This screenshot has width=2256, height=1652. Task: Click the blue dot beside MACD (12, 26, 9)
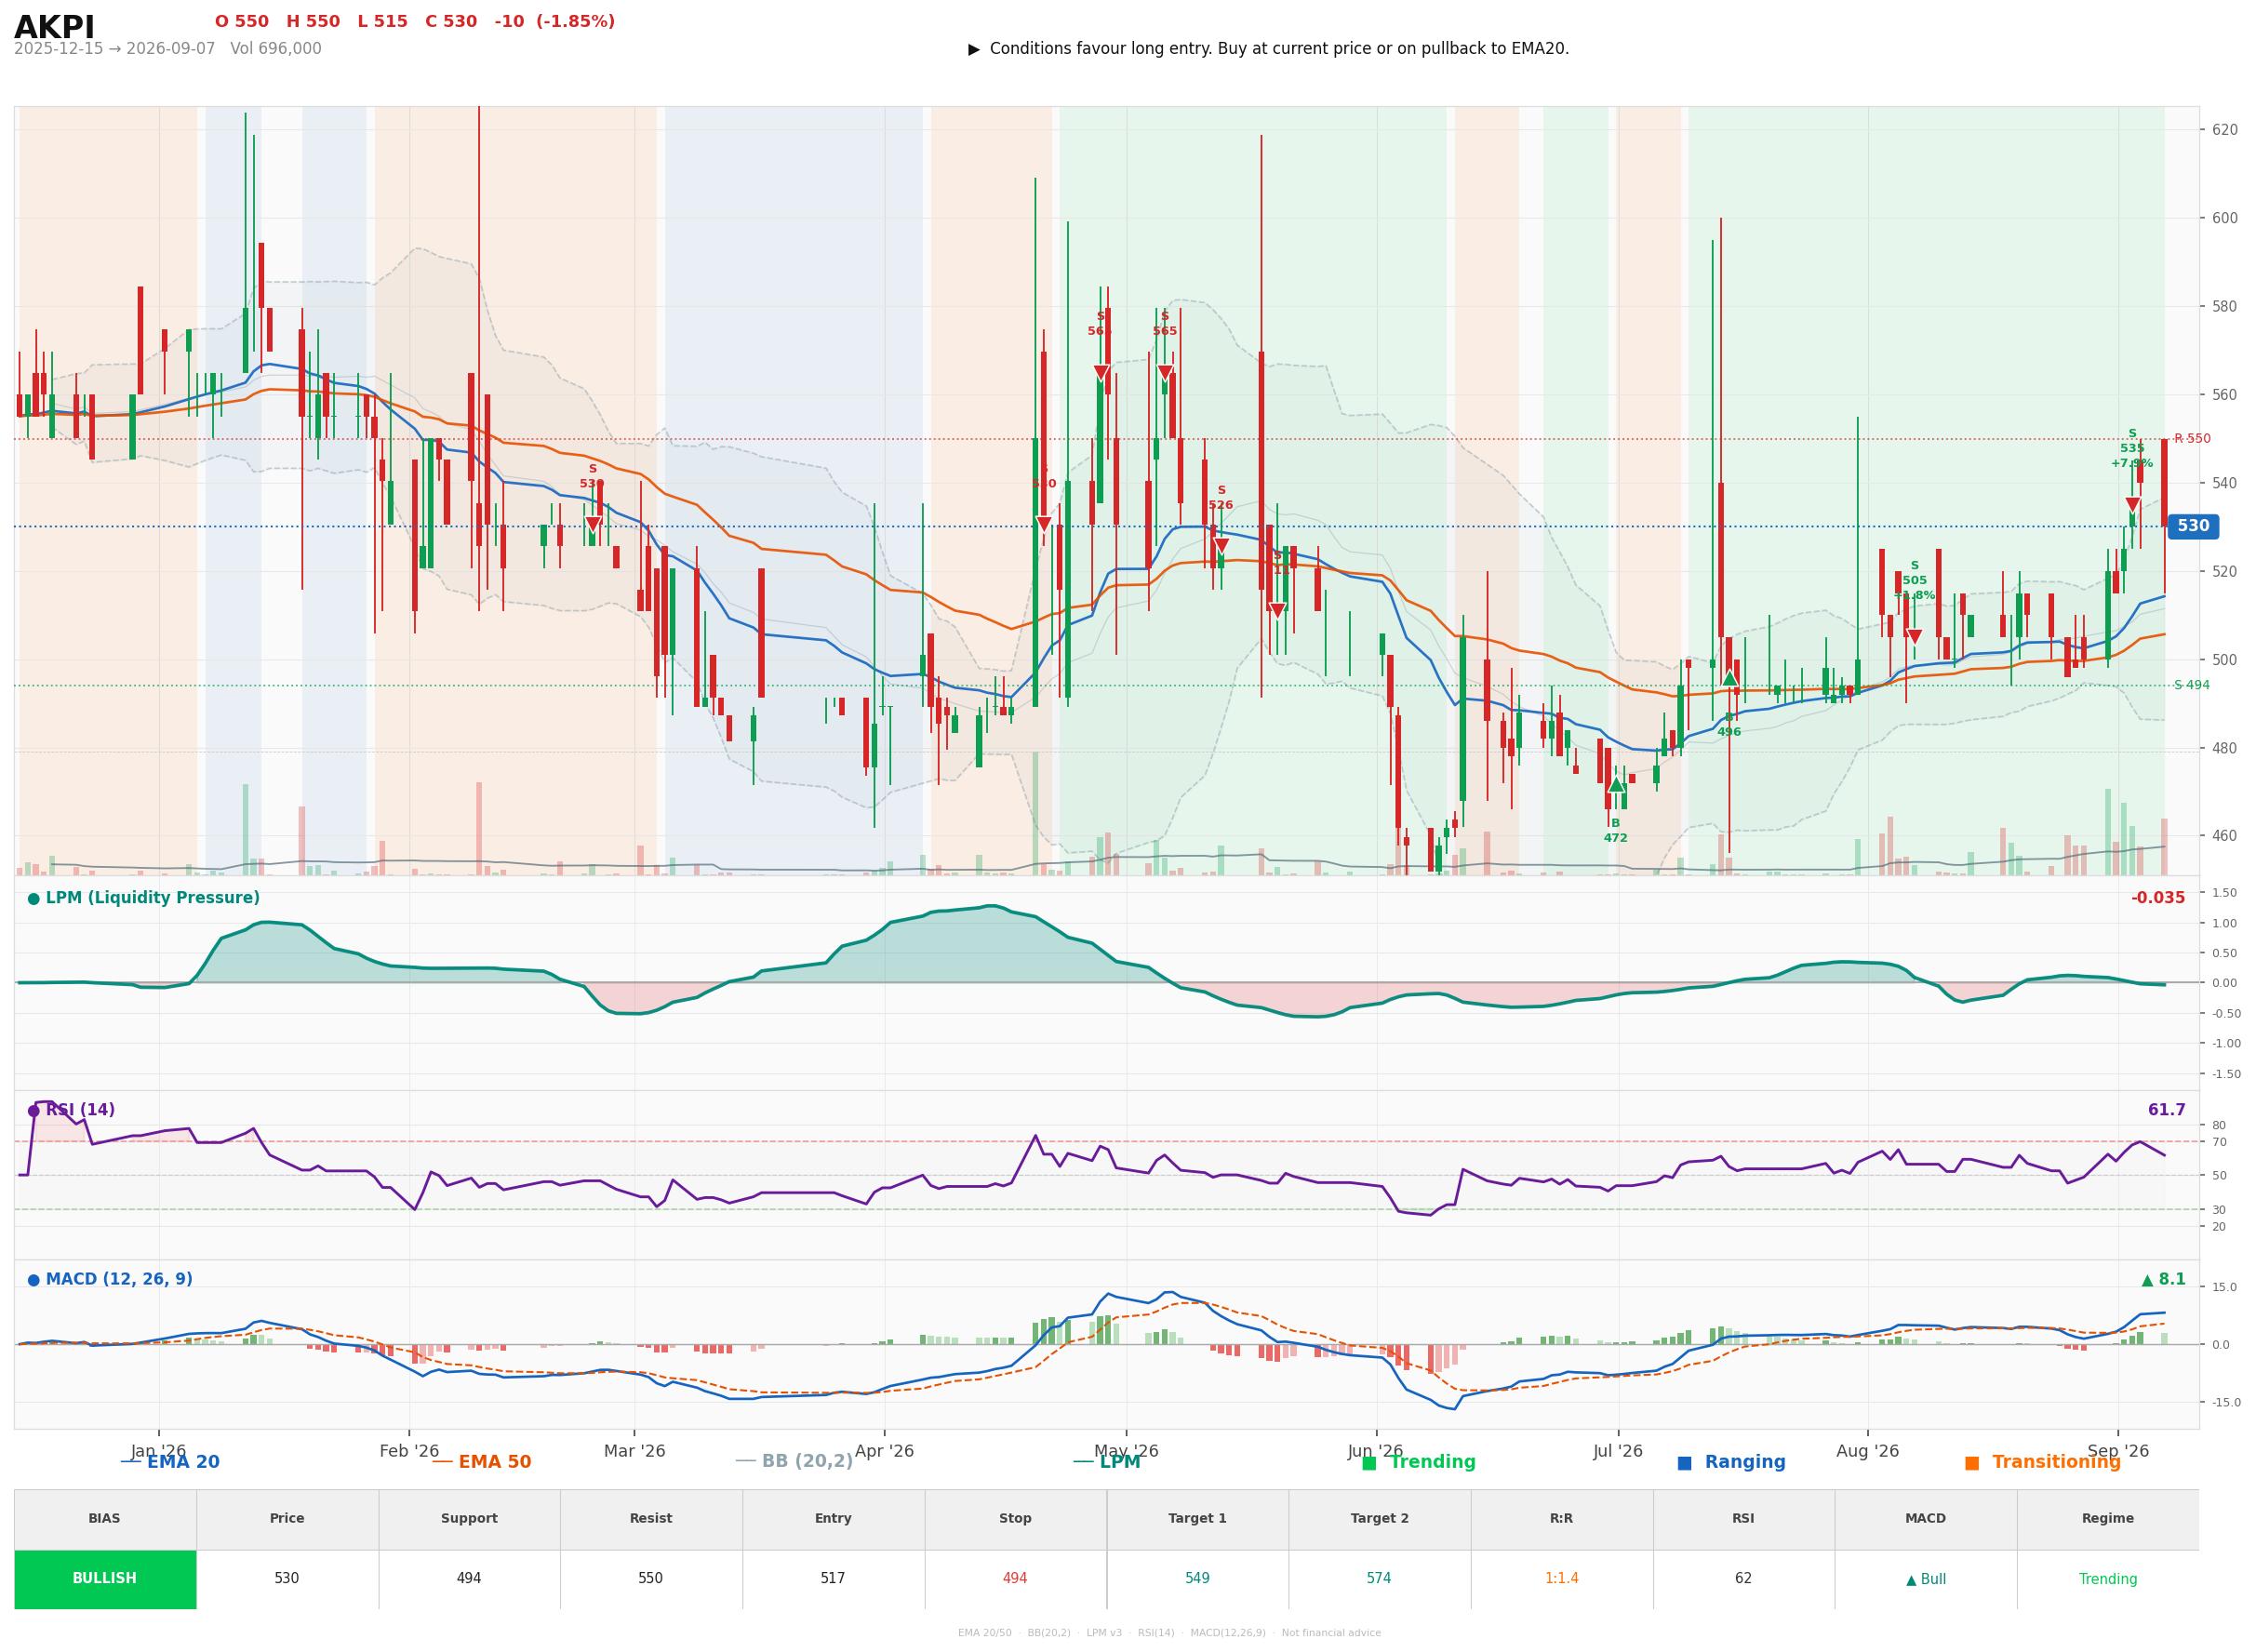pyautogui.click(x=33, y=1280)
